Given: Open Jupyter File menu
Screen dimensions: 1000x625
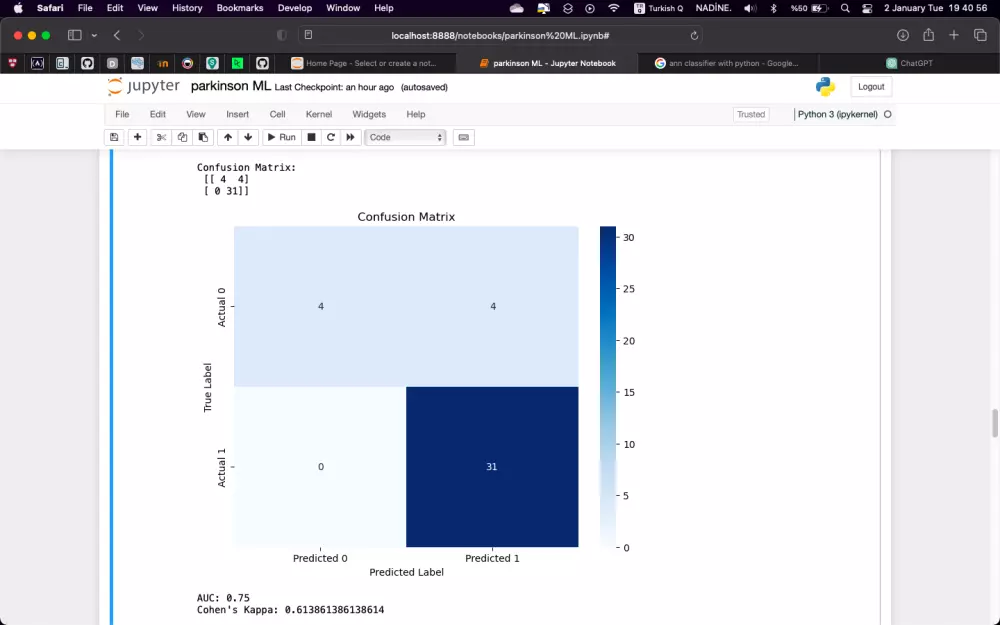Looking at the screenshot, I should 122,114.
